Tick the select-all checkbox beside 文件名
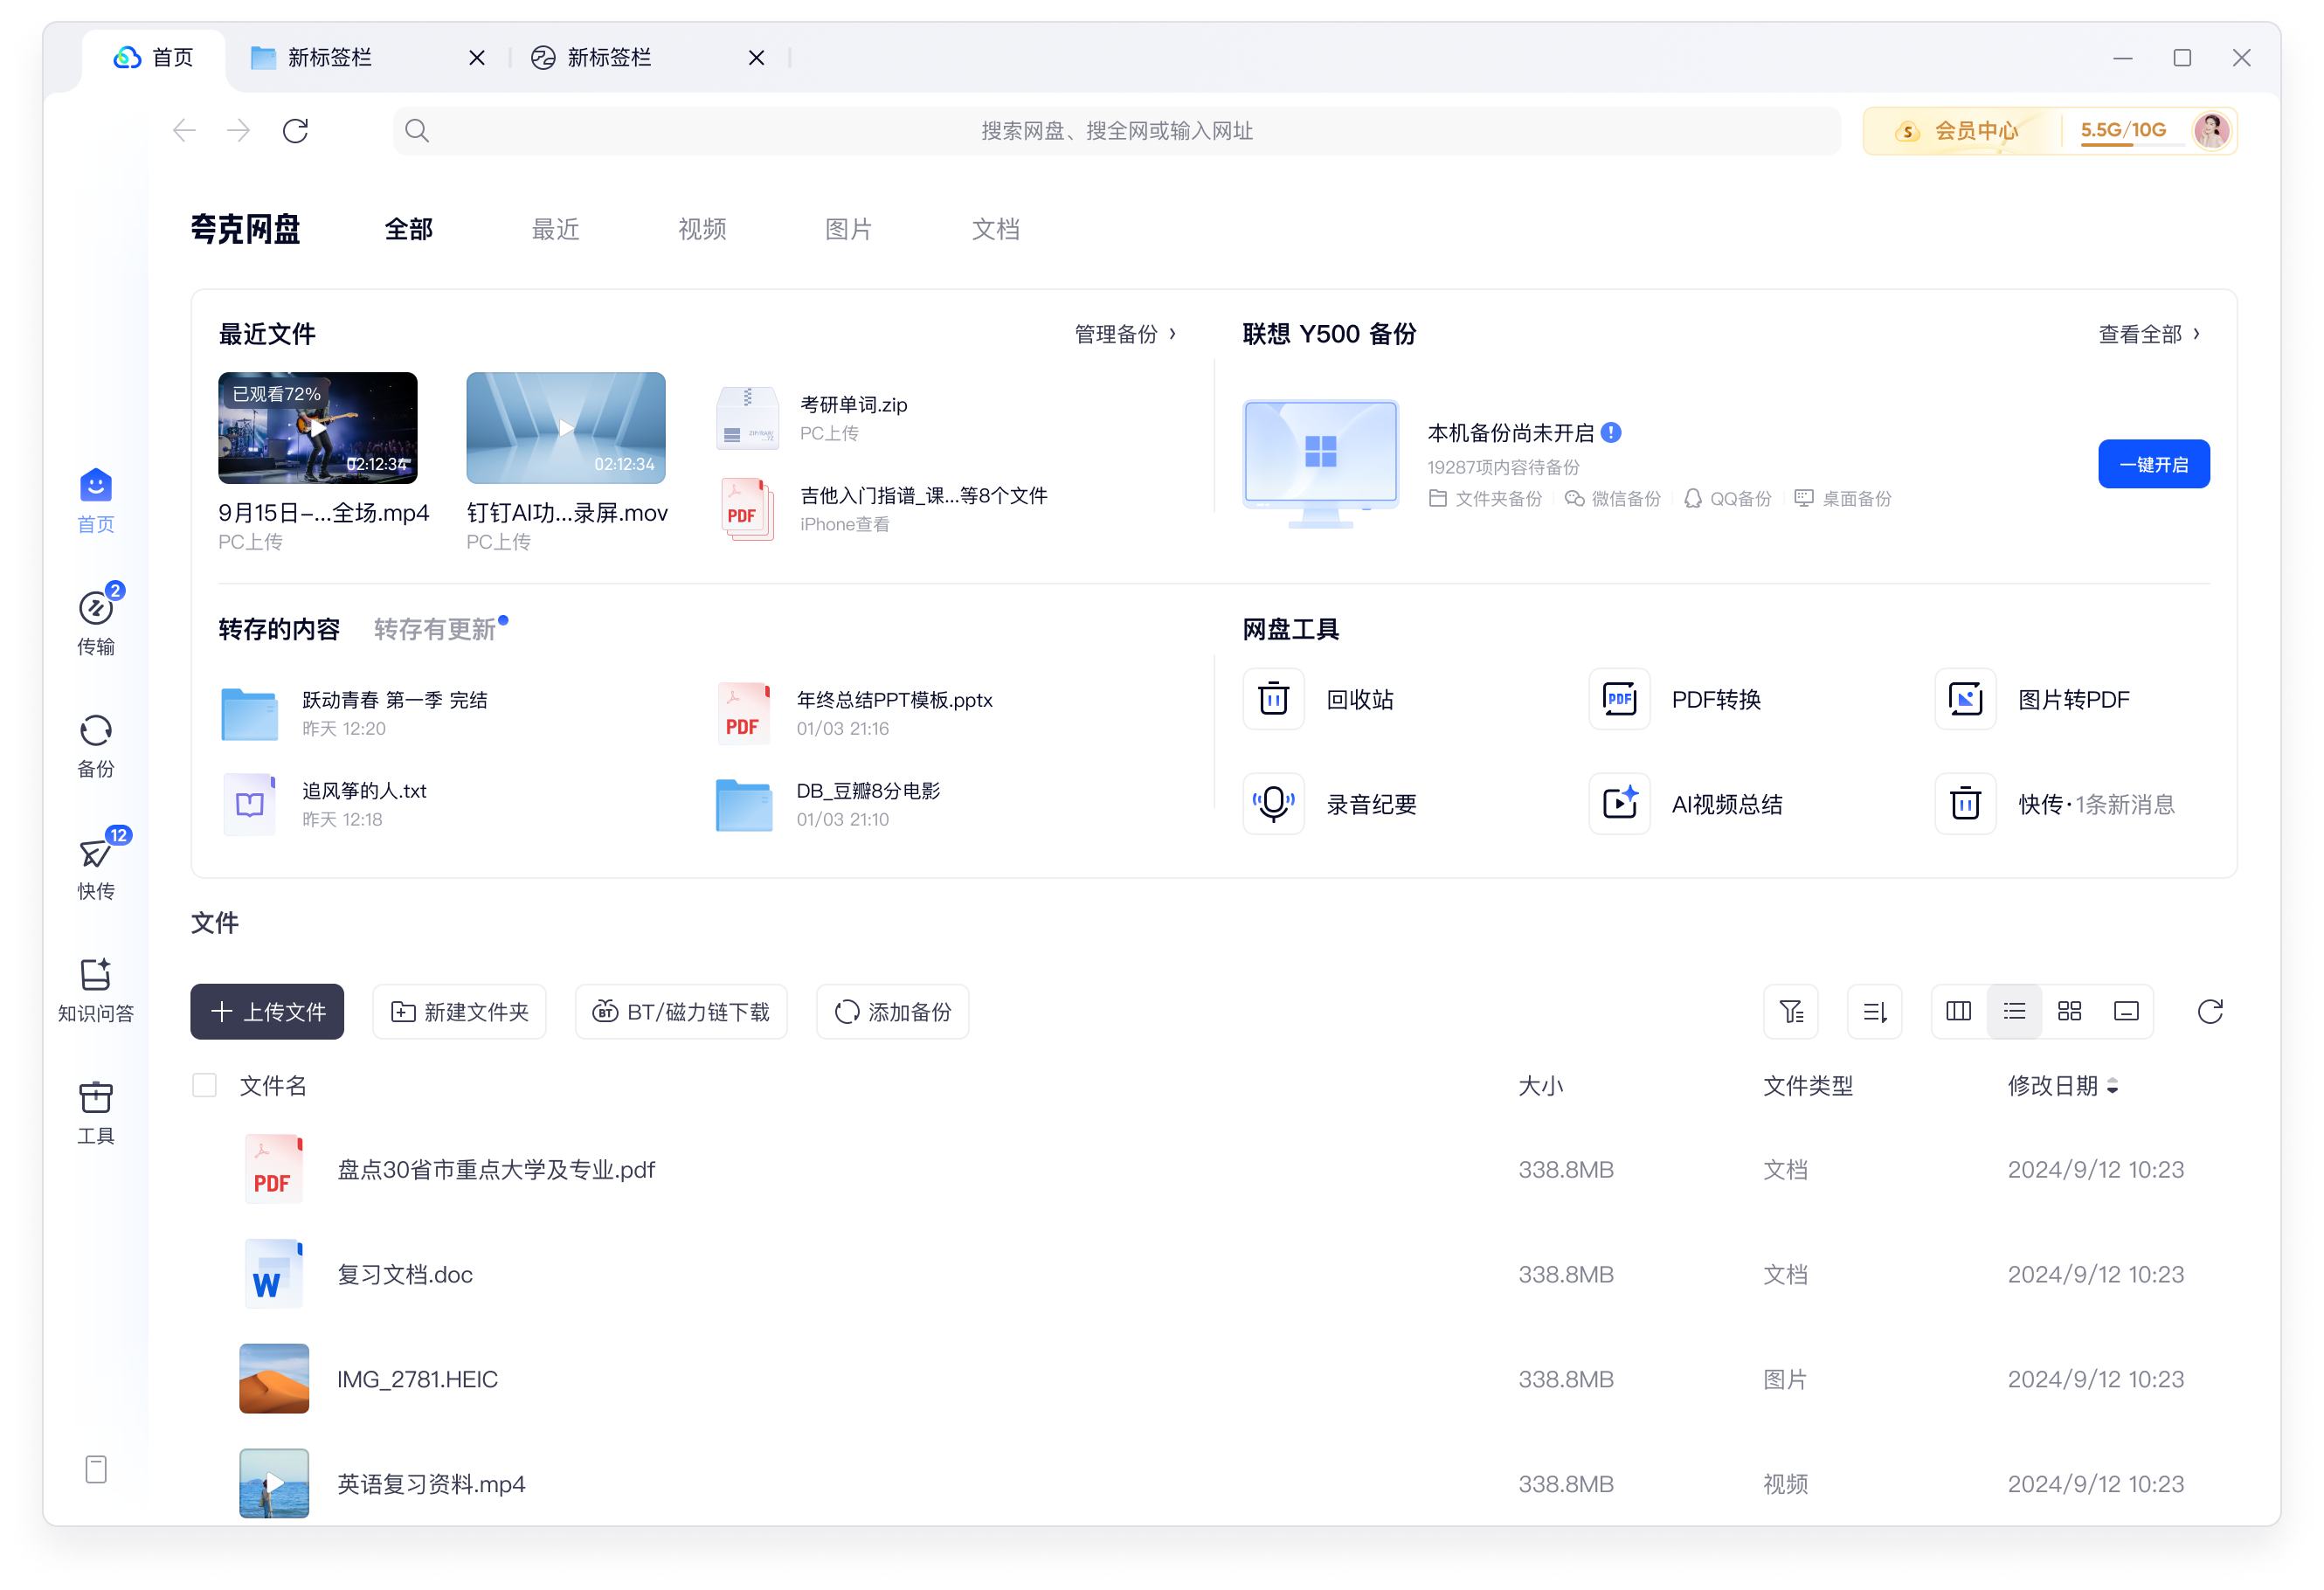Image resolution: width=2324 pixels, height=1590 pixels. tap(204, 1085)
